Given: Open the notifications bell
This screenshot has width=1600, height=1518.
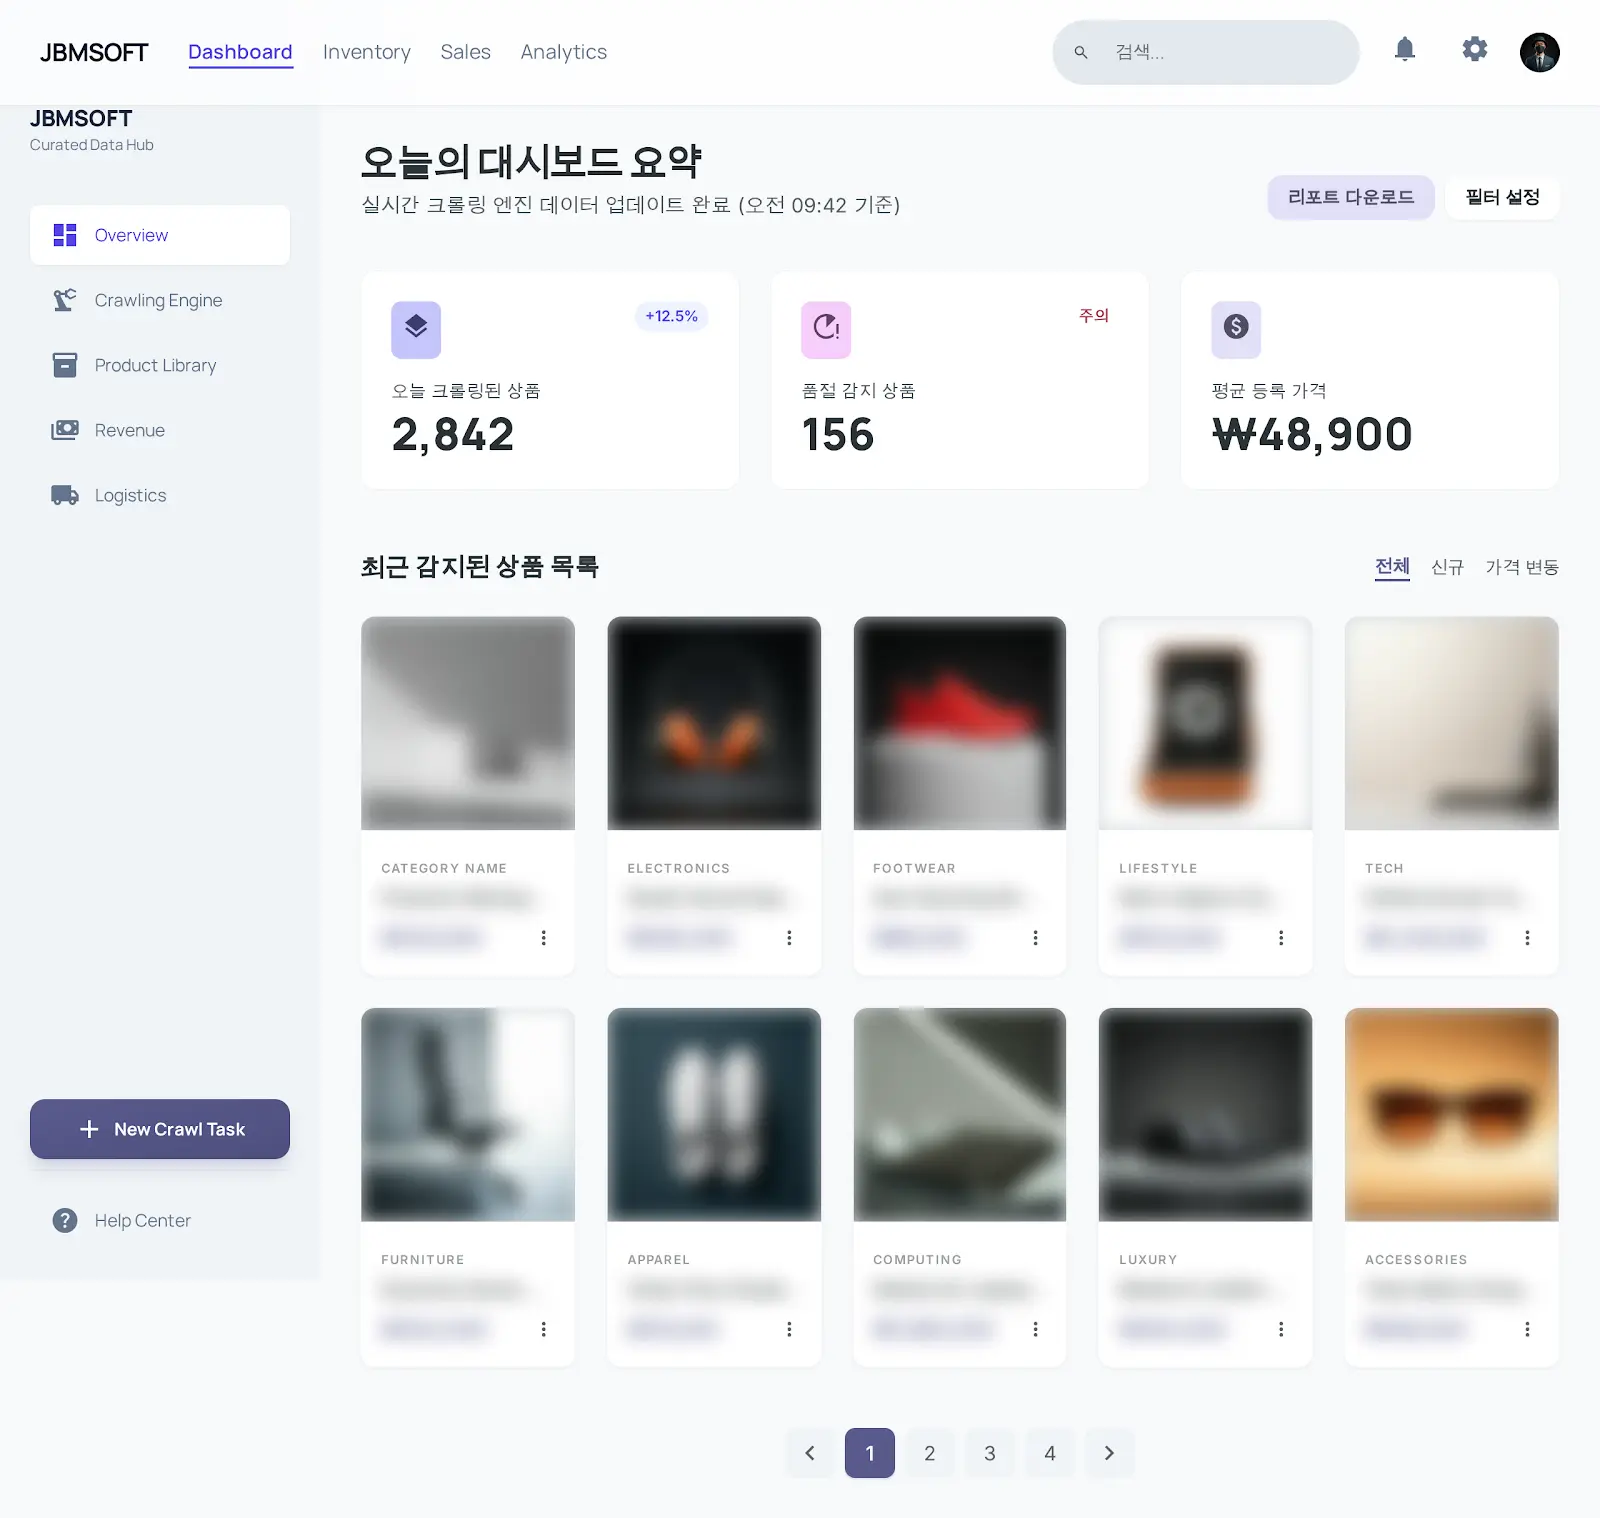Looking at the screenshot, I should pos(1405,49).
